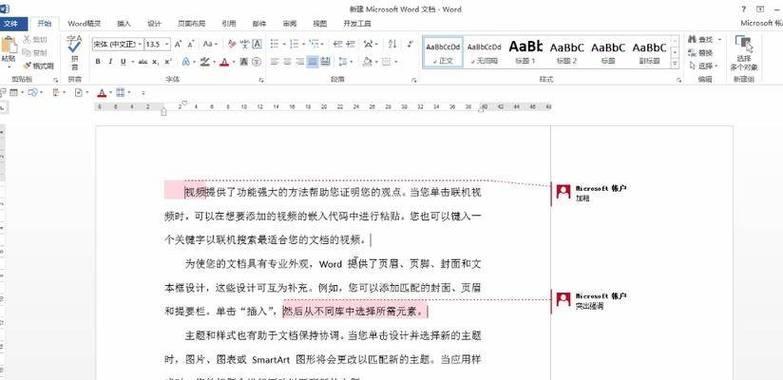Toggle Italic formatting
The height and width of the screenshot is (380, 783).
[110, 62]
